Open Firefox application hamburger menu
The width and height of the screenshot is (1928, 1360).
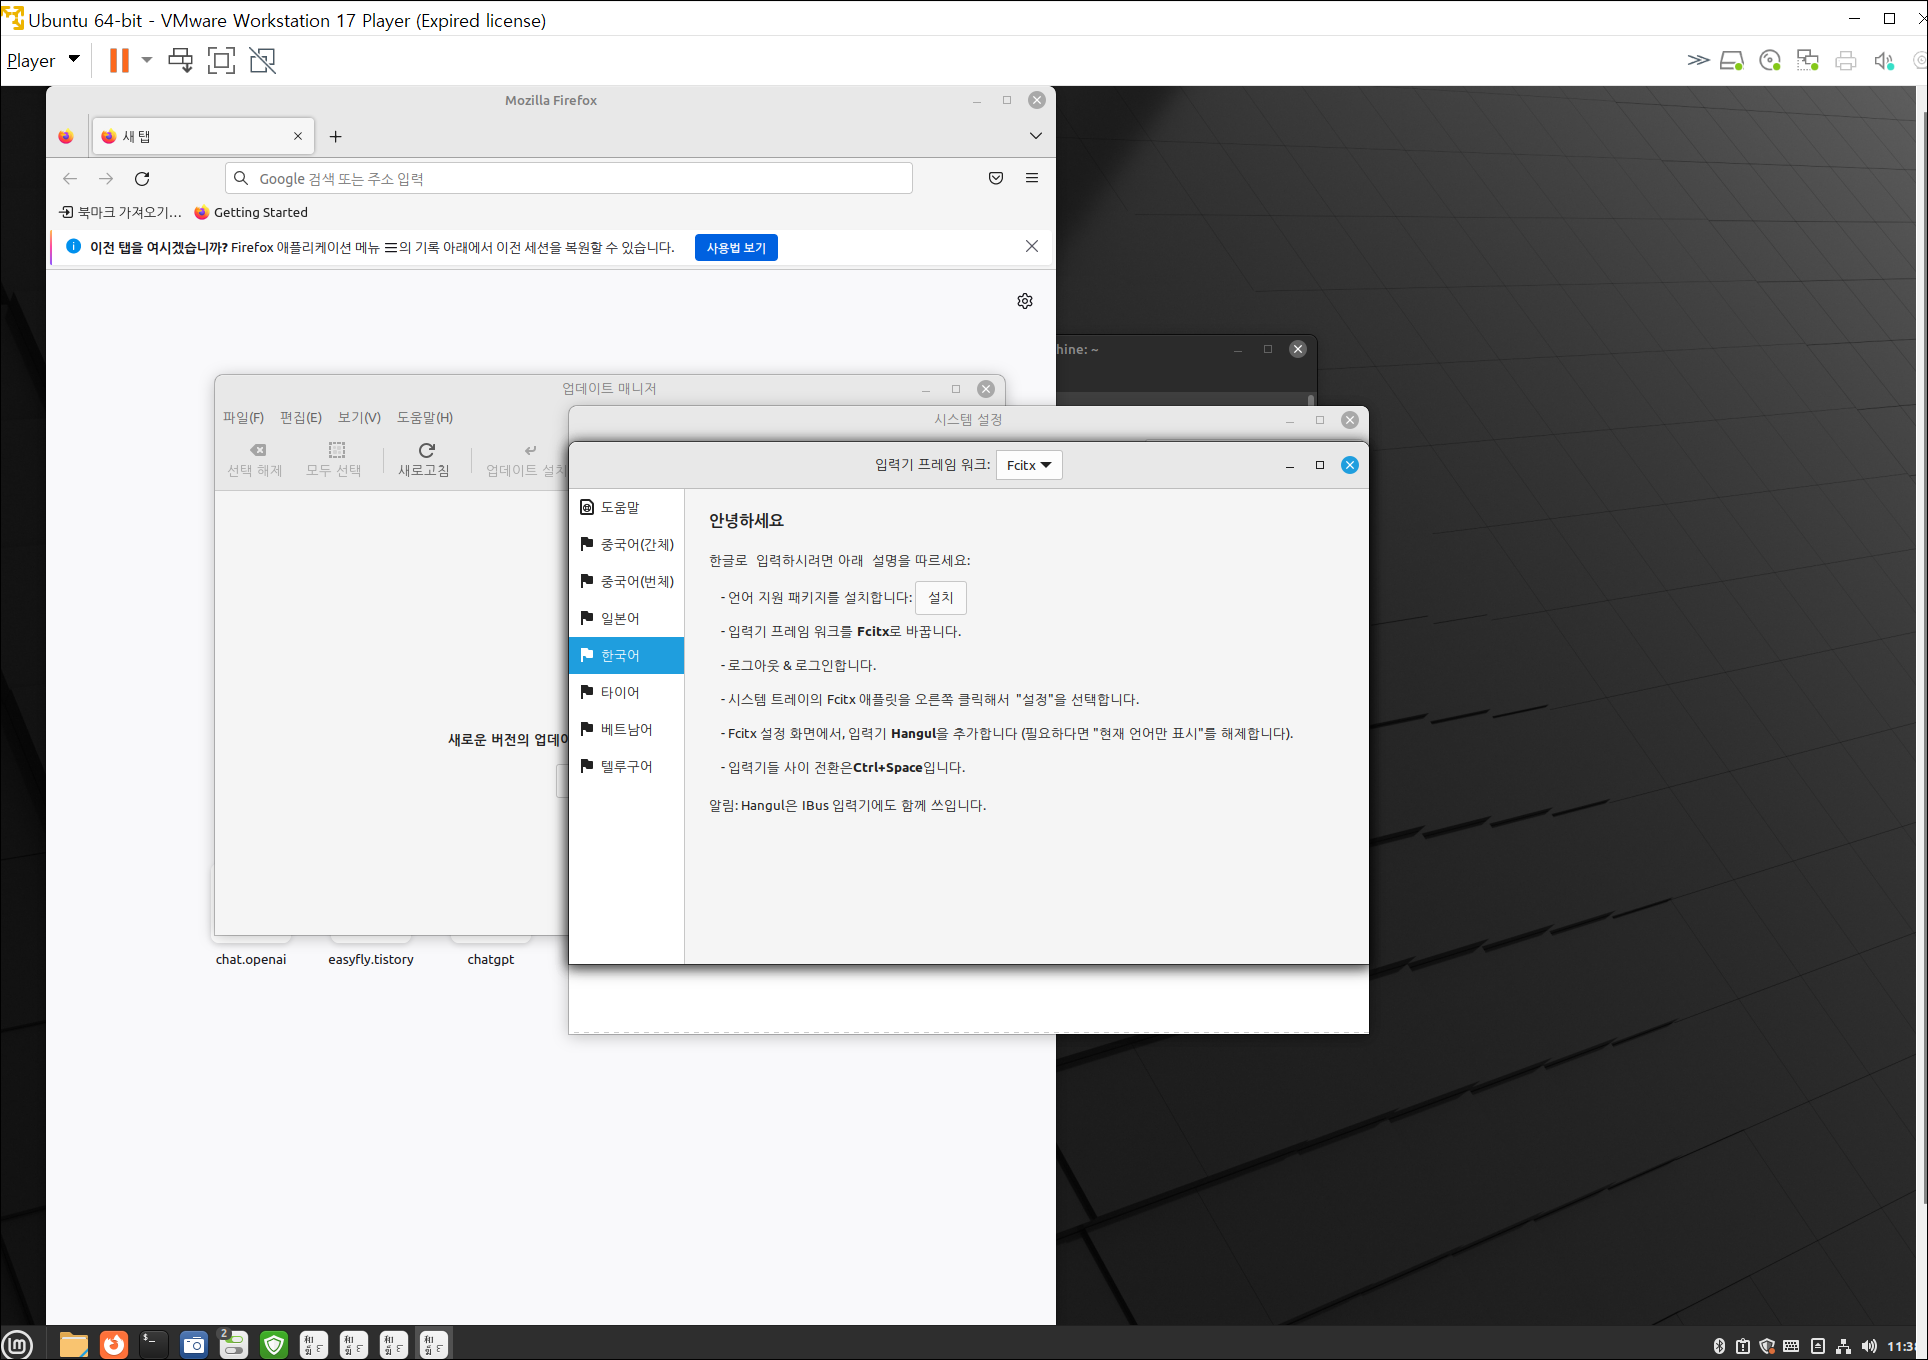click(x=1032, y=179)
